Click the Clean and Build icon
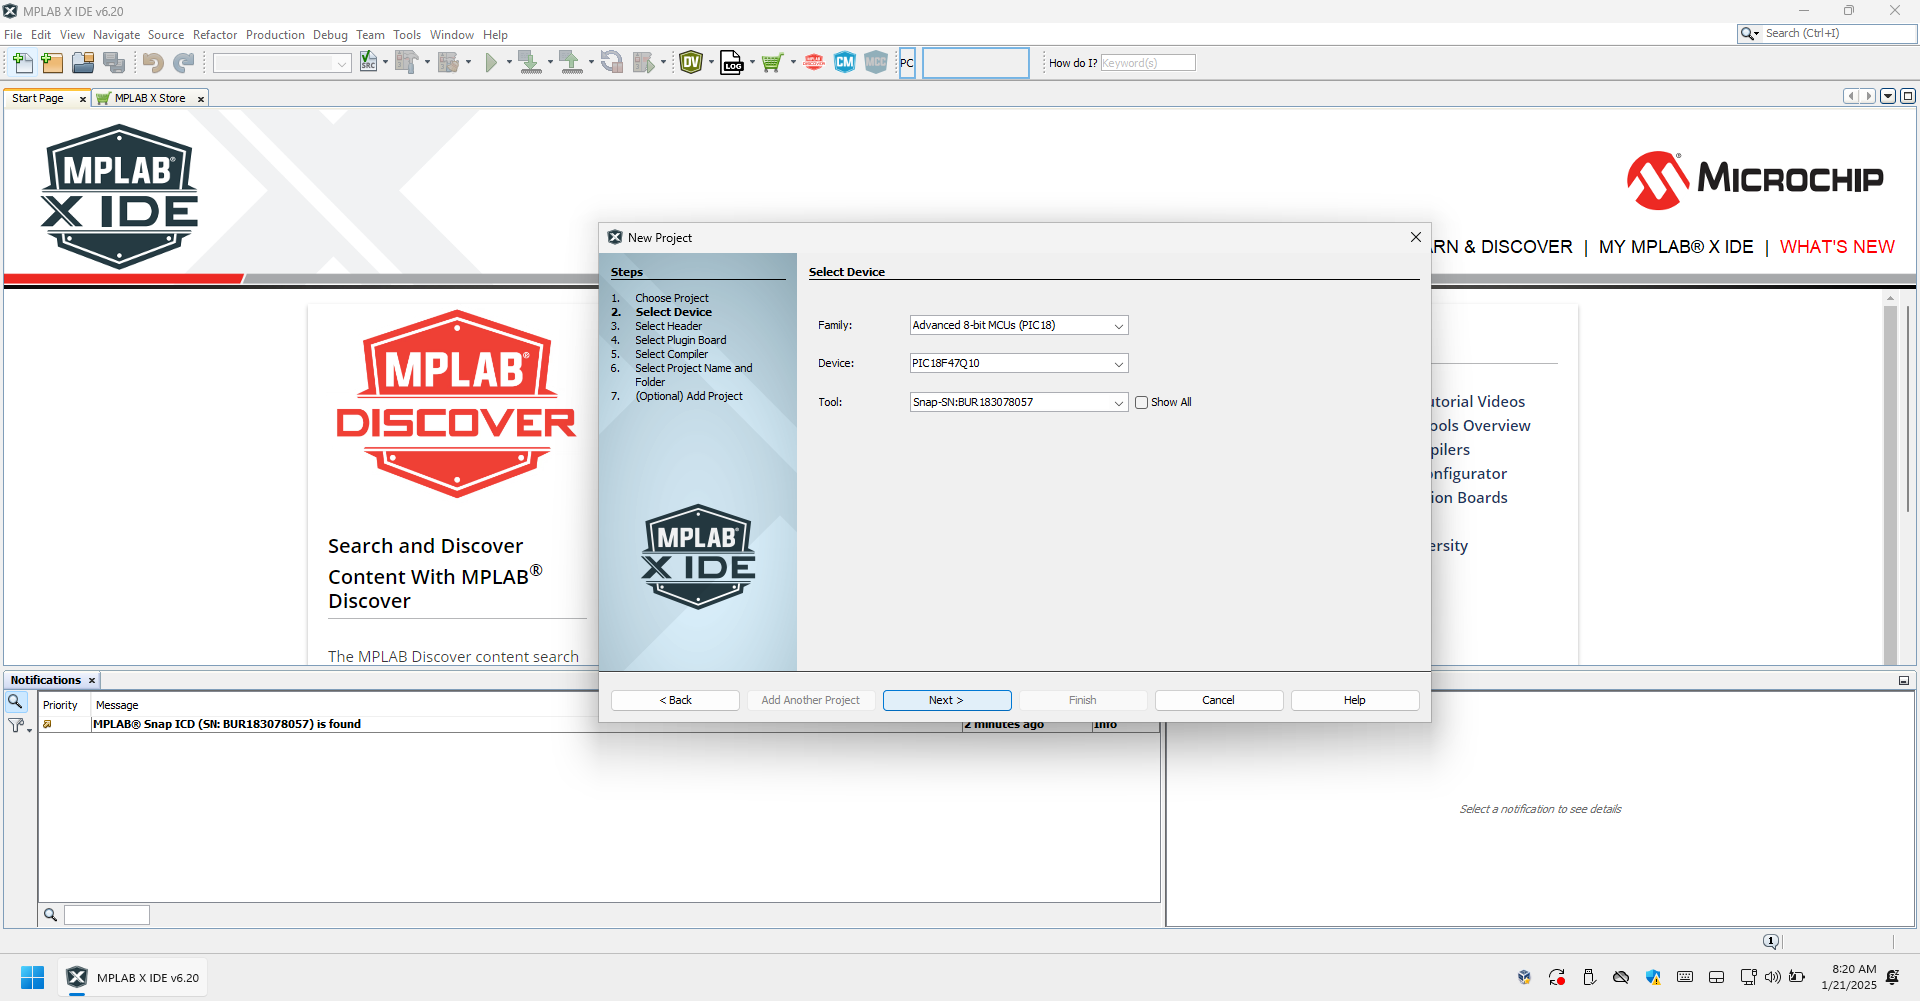The image size is (1920, 1001). click(x=448, y=63)
